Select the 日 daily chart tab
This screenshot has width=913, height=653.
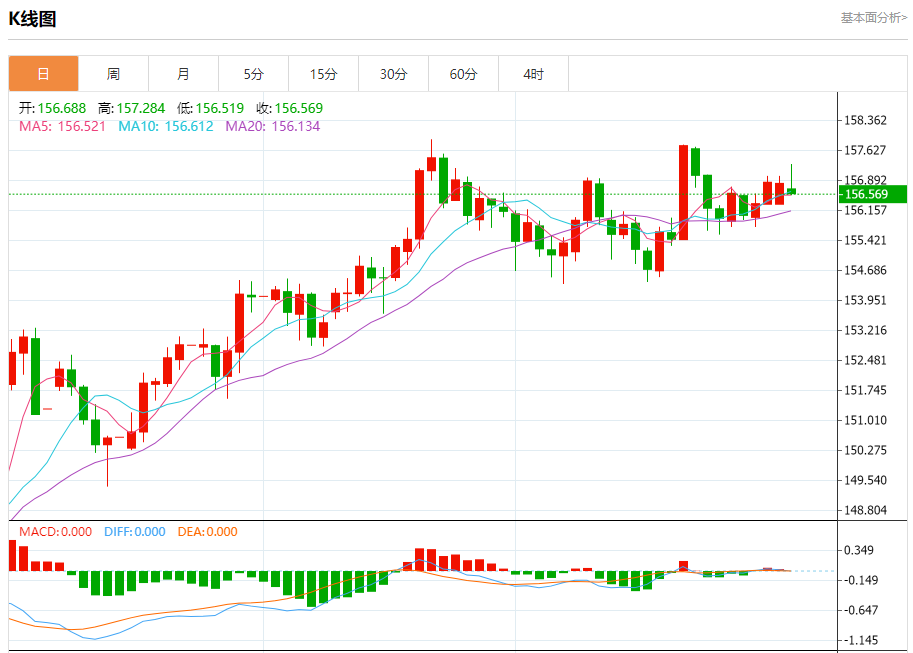[x=44, y=74]
